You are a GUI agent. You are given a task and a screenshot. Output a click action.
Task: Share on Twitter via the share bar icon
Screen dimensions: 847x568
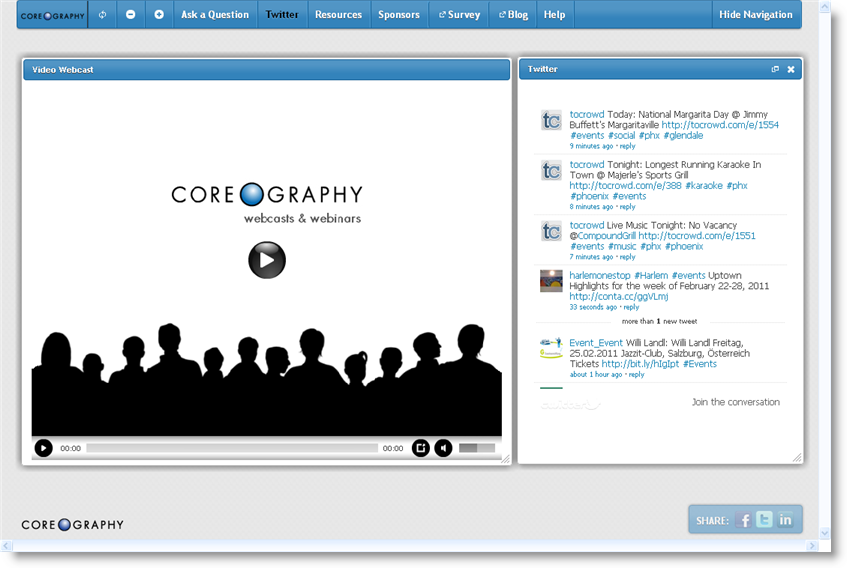pos(764,519)
